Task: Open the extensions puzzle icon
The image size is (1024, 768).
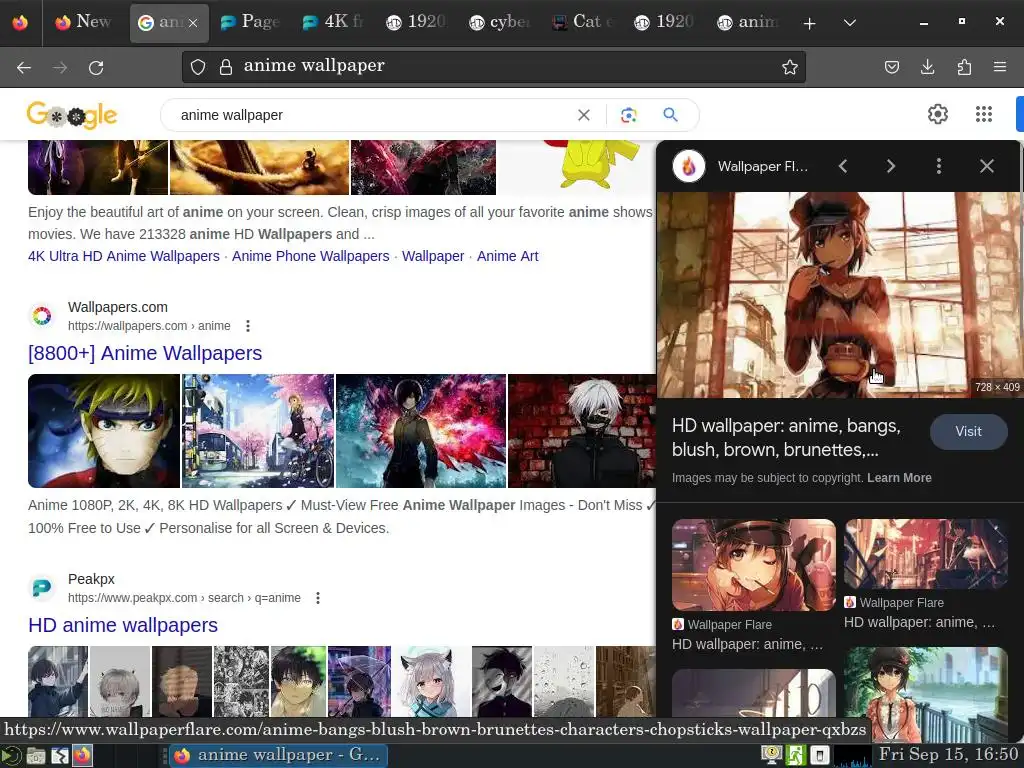Action: [x=964, y=67]
